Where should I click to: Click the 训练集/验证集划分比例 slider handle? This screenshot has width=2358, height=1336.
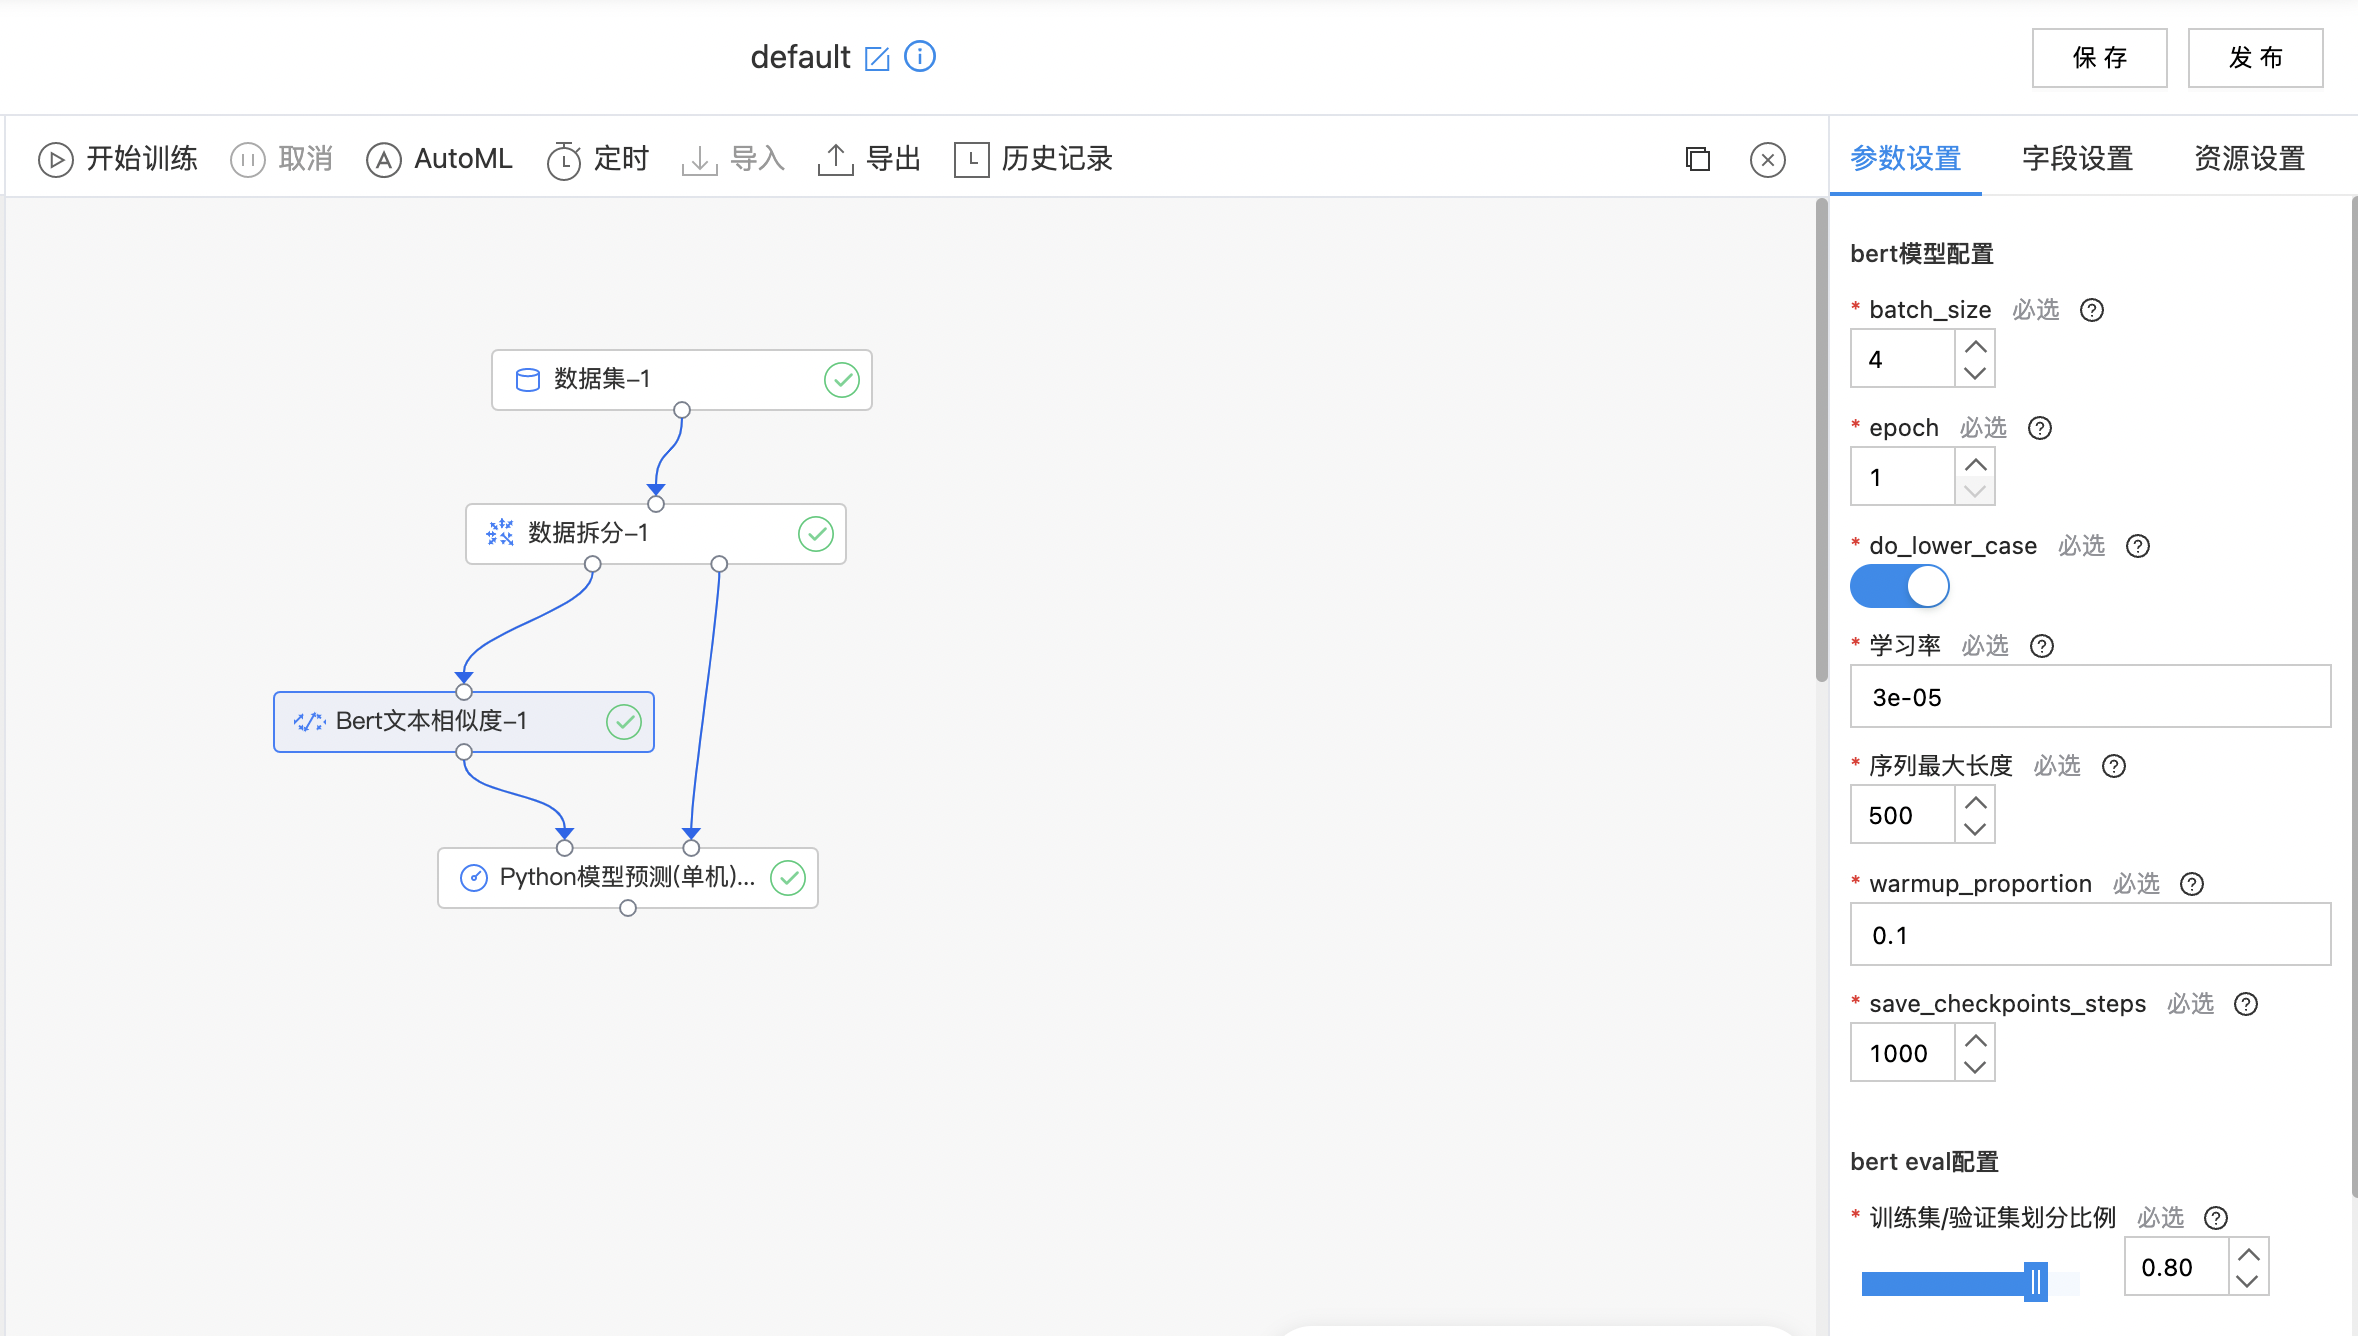[2035, 1282]
